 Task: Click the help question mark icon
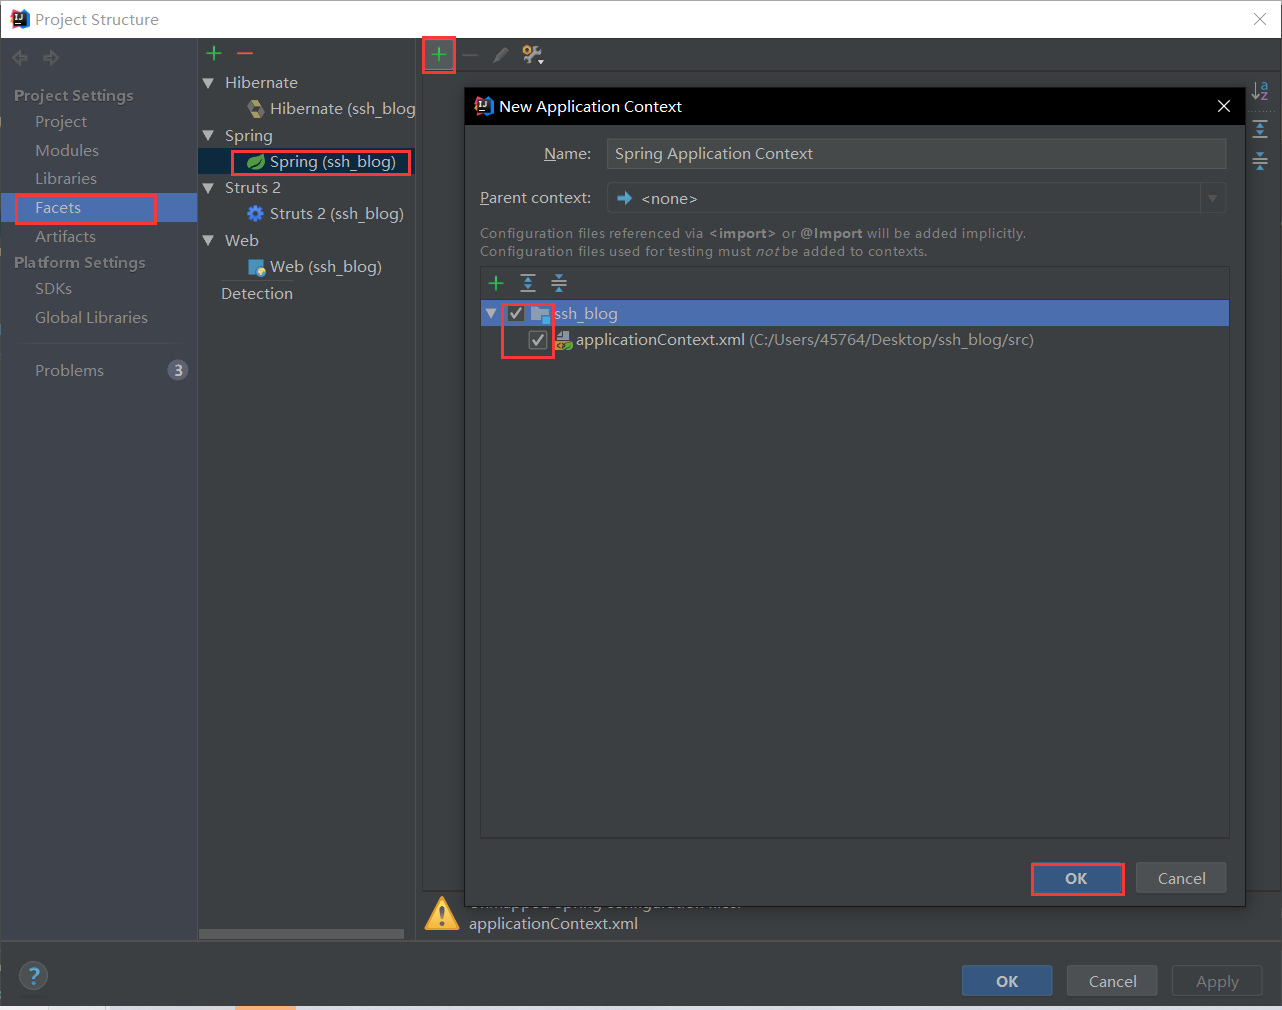click(x=33, y=976)
